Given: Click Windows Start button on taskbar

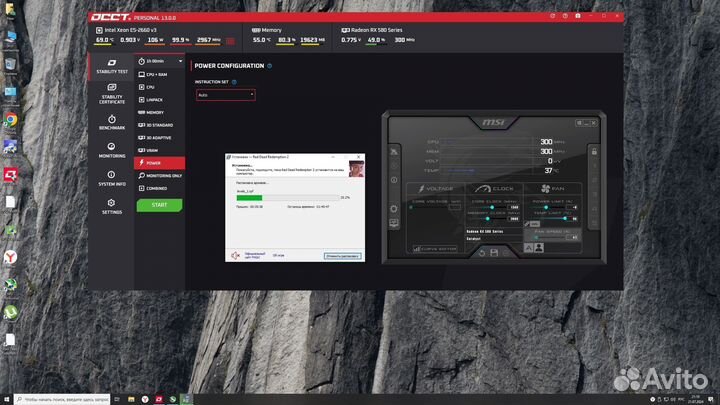Looking at the screenshot, I should pyautogui.click(x=6, y=399).
